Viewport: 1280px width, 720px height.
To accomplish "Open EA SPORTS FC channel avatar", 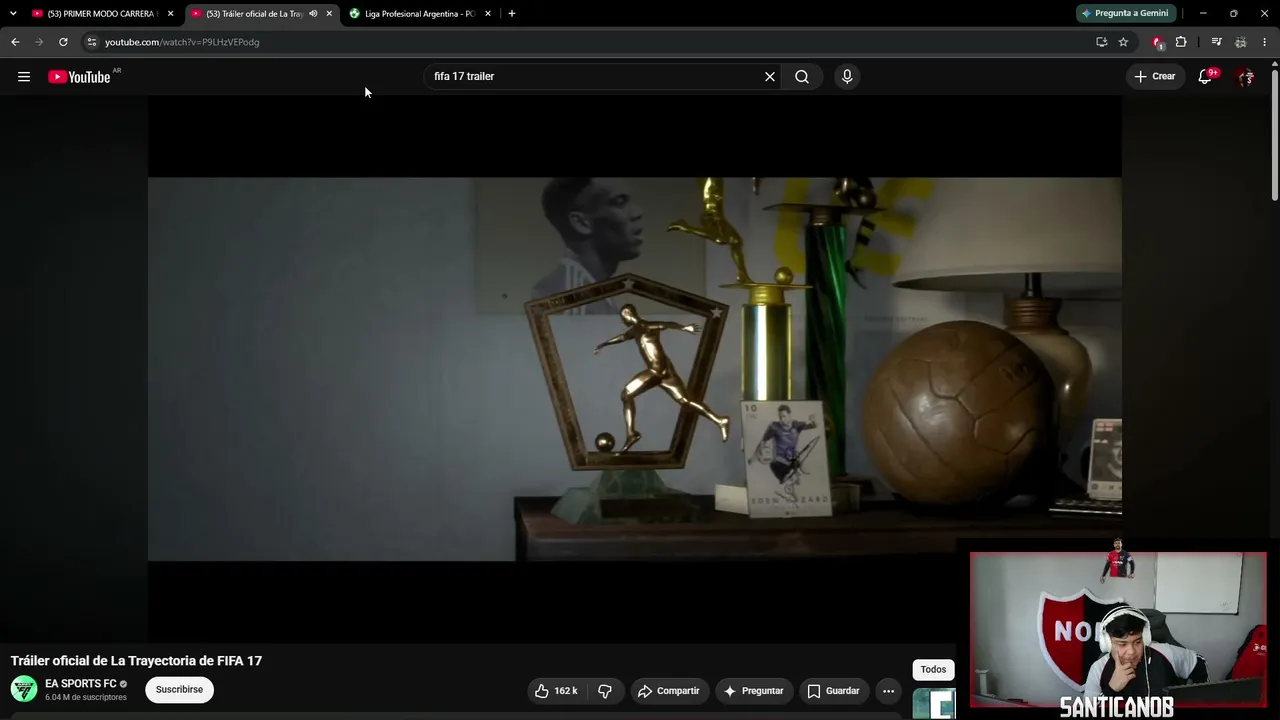I will pos(24,689).
